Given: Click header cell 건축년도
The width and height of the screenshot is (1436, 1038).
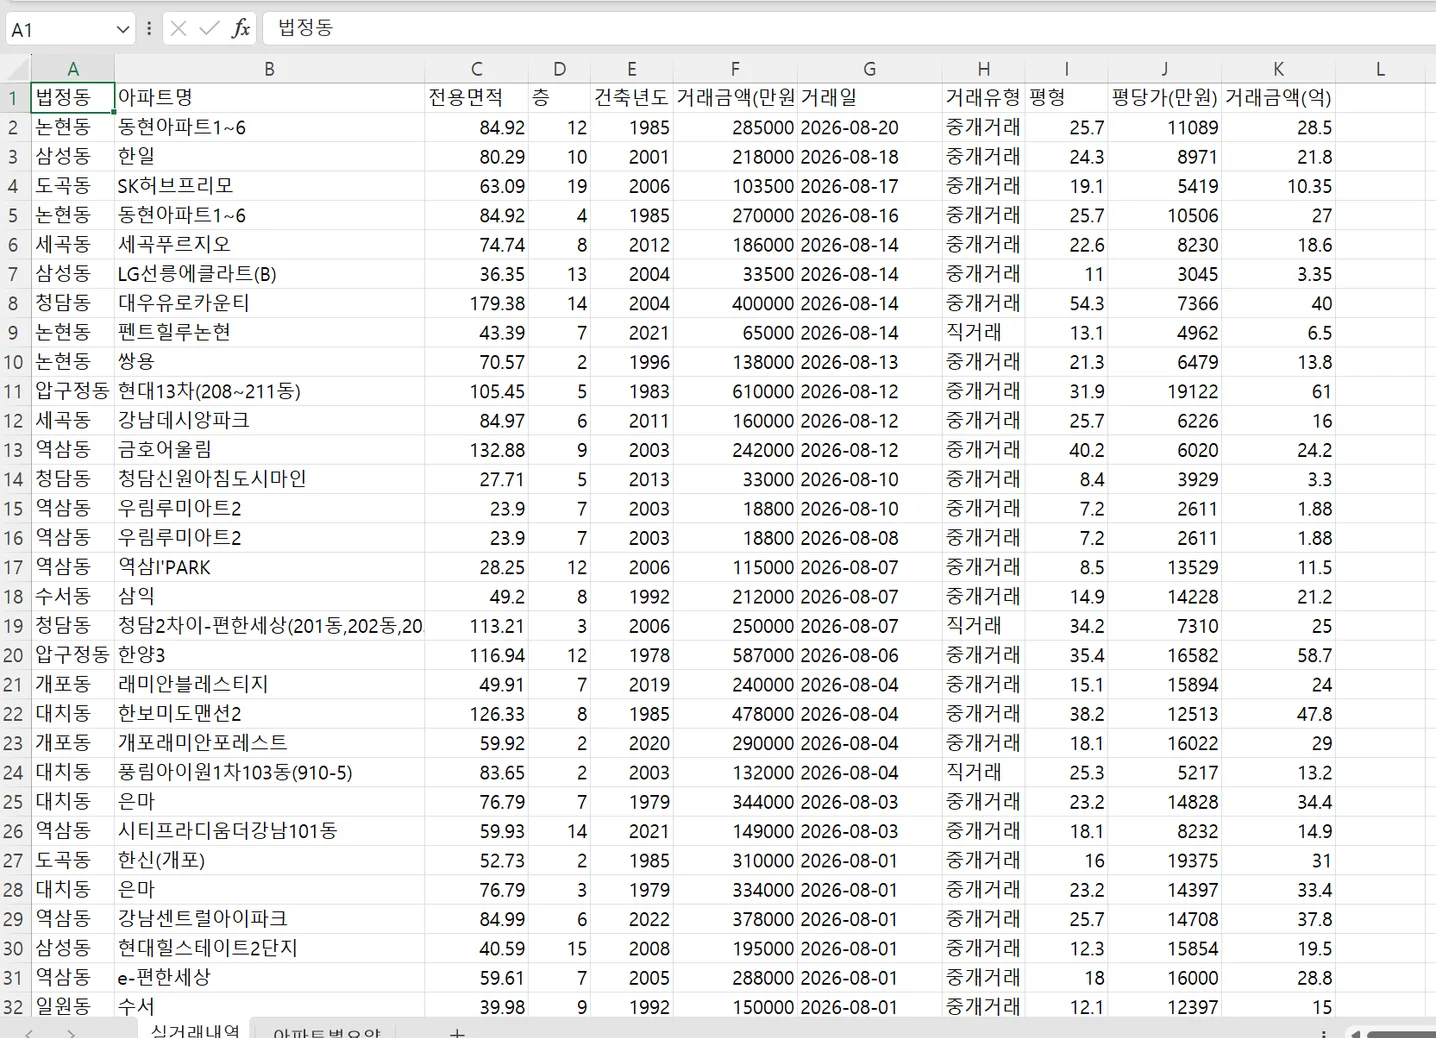Looking at the screenshot, I should point(631,98).
